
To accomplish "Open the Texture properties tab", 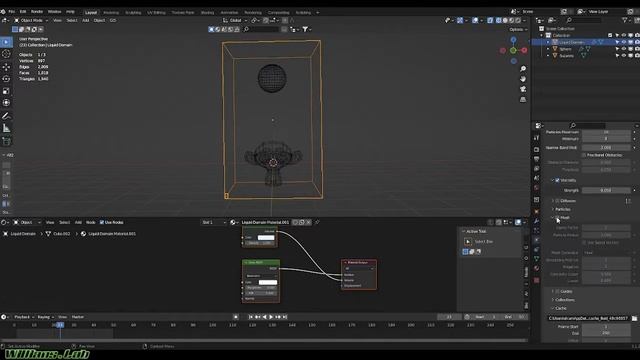I will click(x=536, y=280).
